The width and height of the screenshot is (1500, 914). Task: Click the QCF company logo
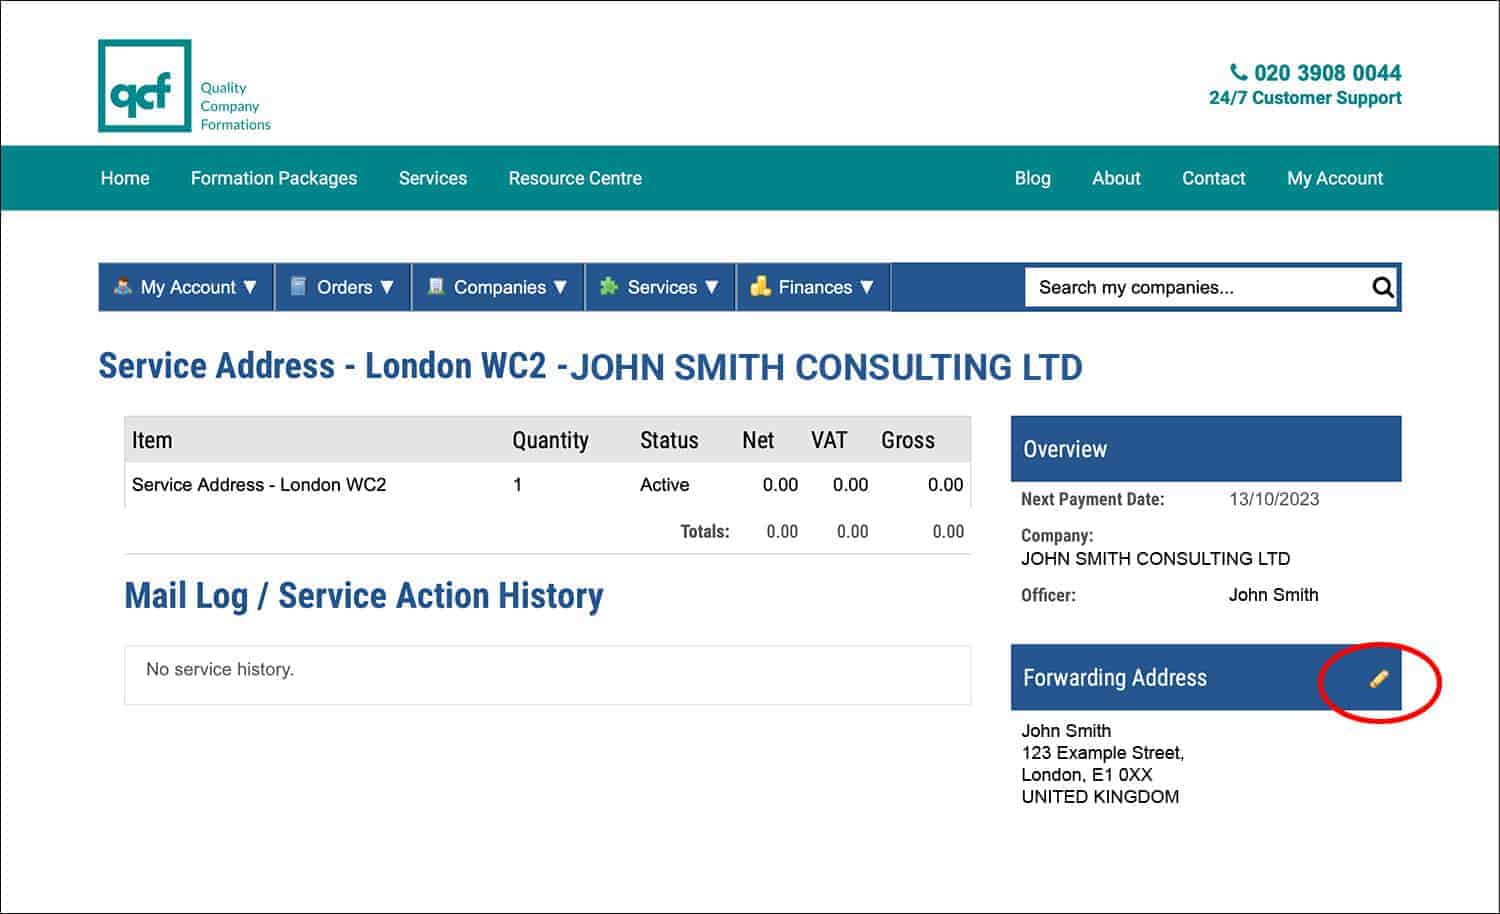click(143, 86)
